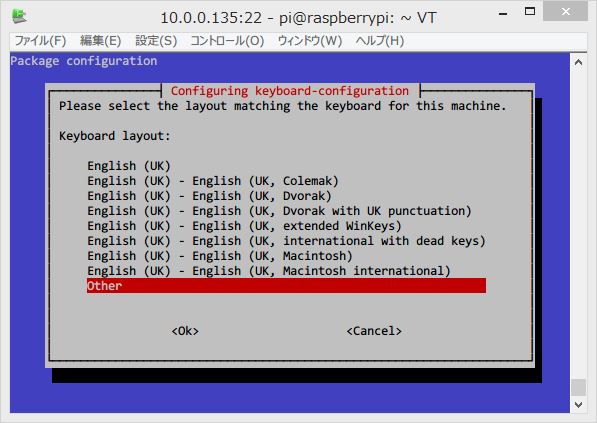
Task: Click the Tera Term app icon in title bar
Action: point(19,16)
